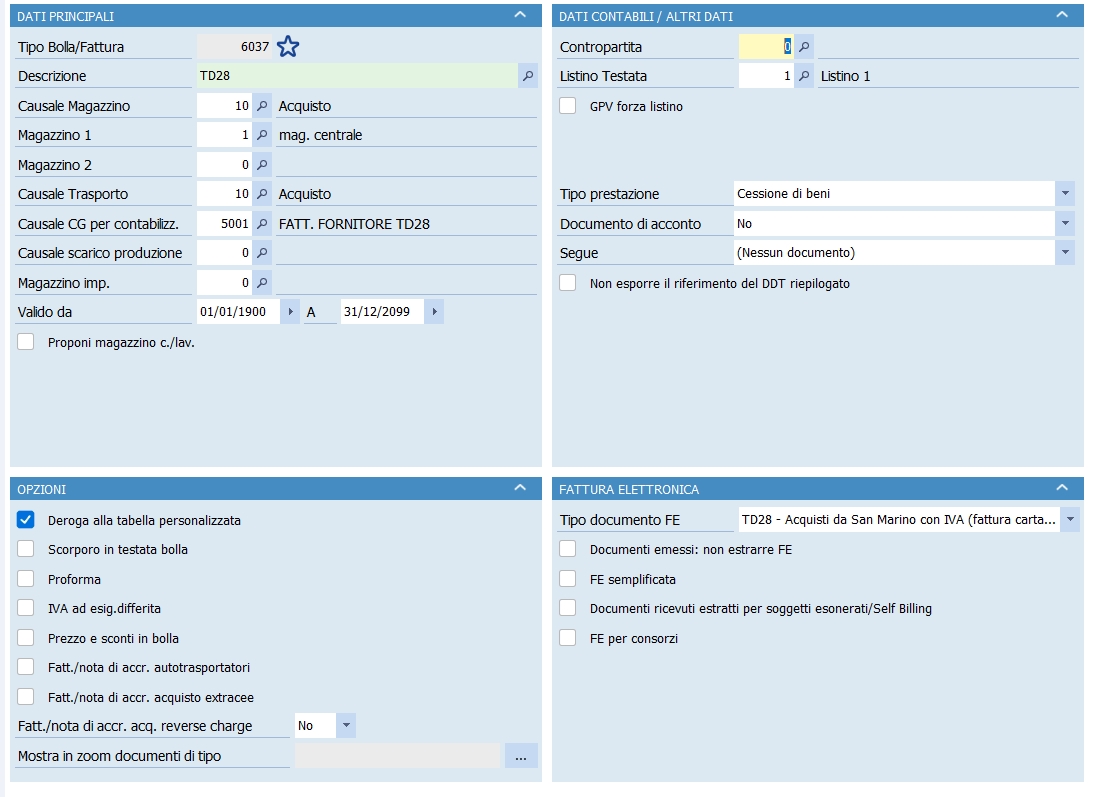Click the Contropartita search magnifier

pyautogui.click(x=804, y=47)
